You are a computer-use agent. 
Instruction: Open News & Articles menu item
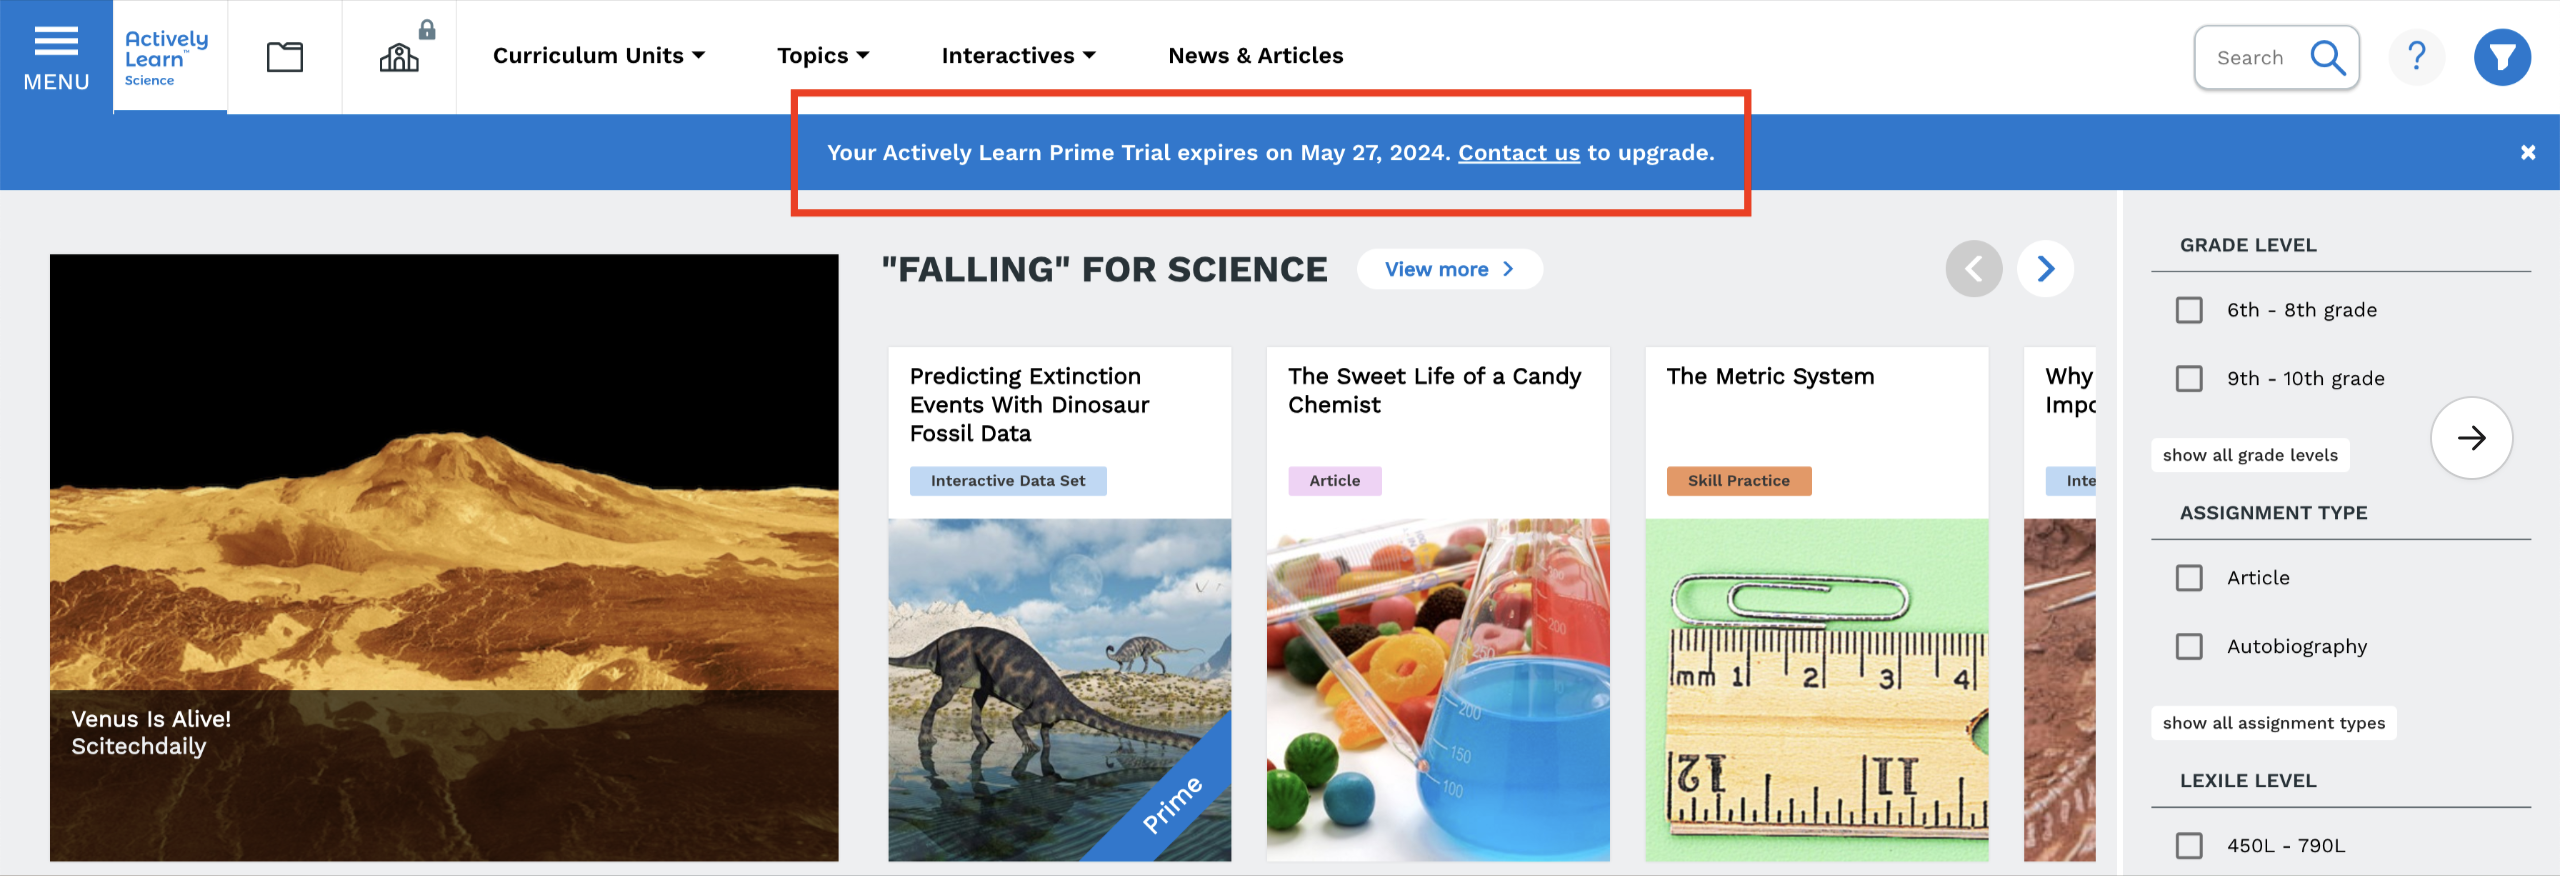point(1255,56)
